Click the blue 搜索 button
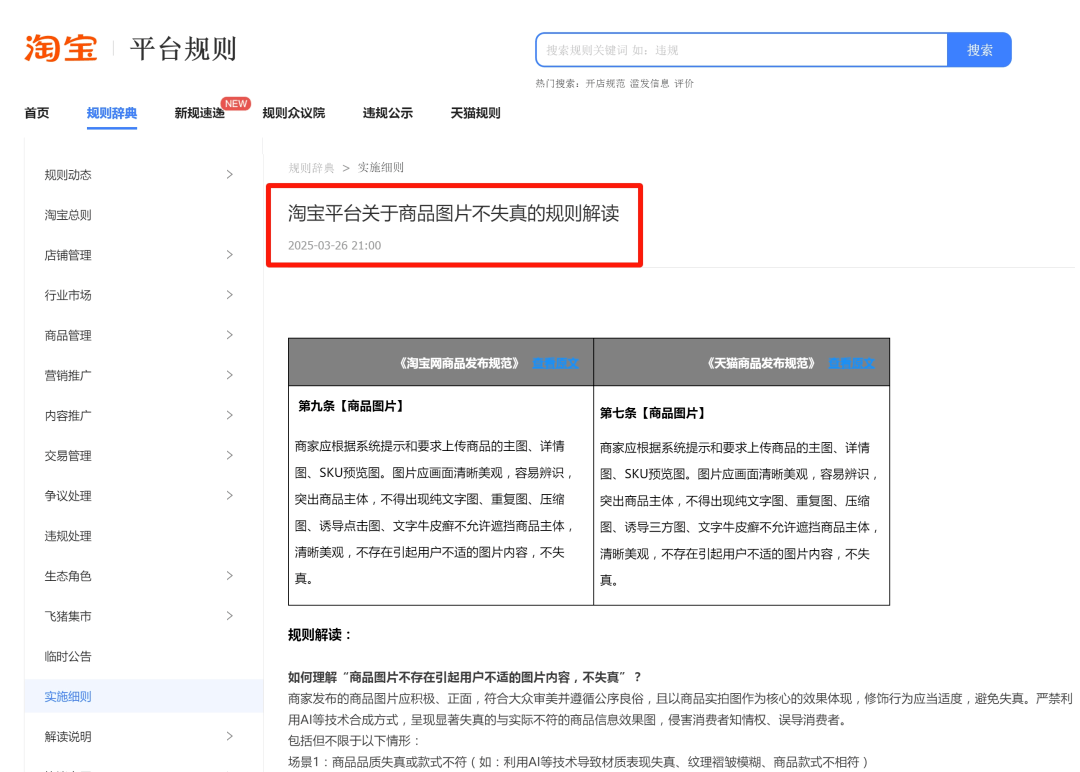 pyautogui.click(x=979, y=50)
